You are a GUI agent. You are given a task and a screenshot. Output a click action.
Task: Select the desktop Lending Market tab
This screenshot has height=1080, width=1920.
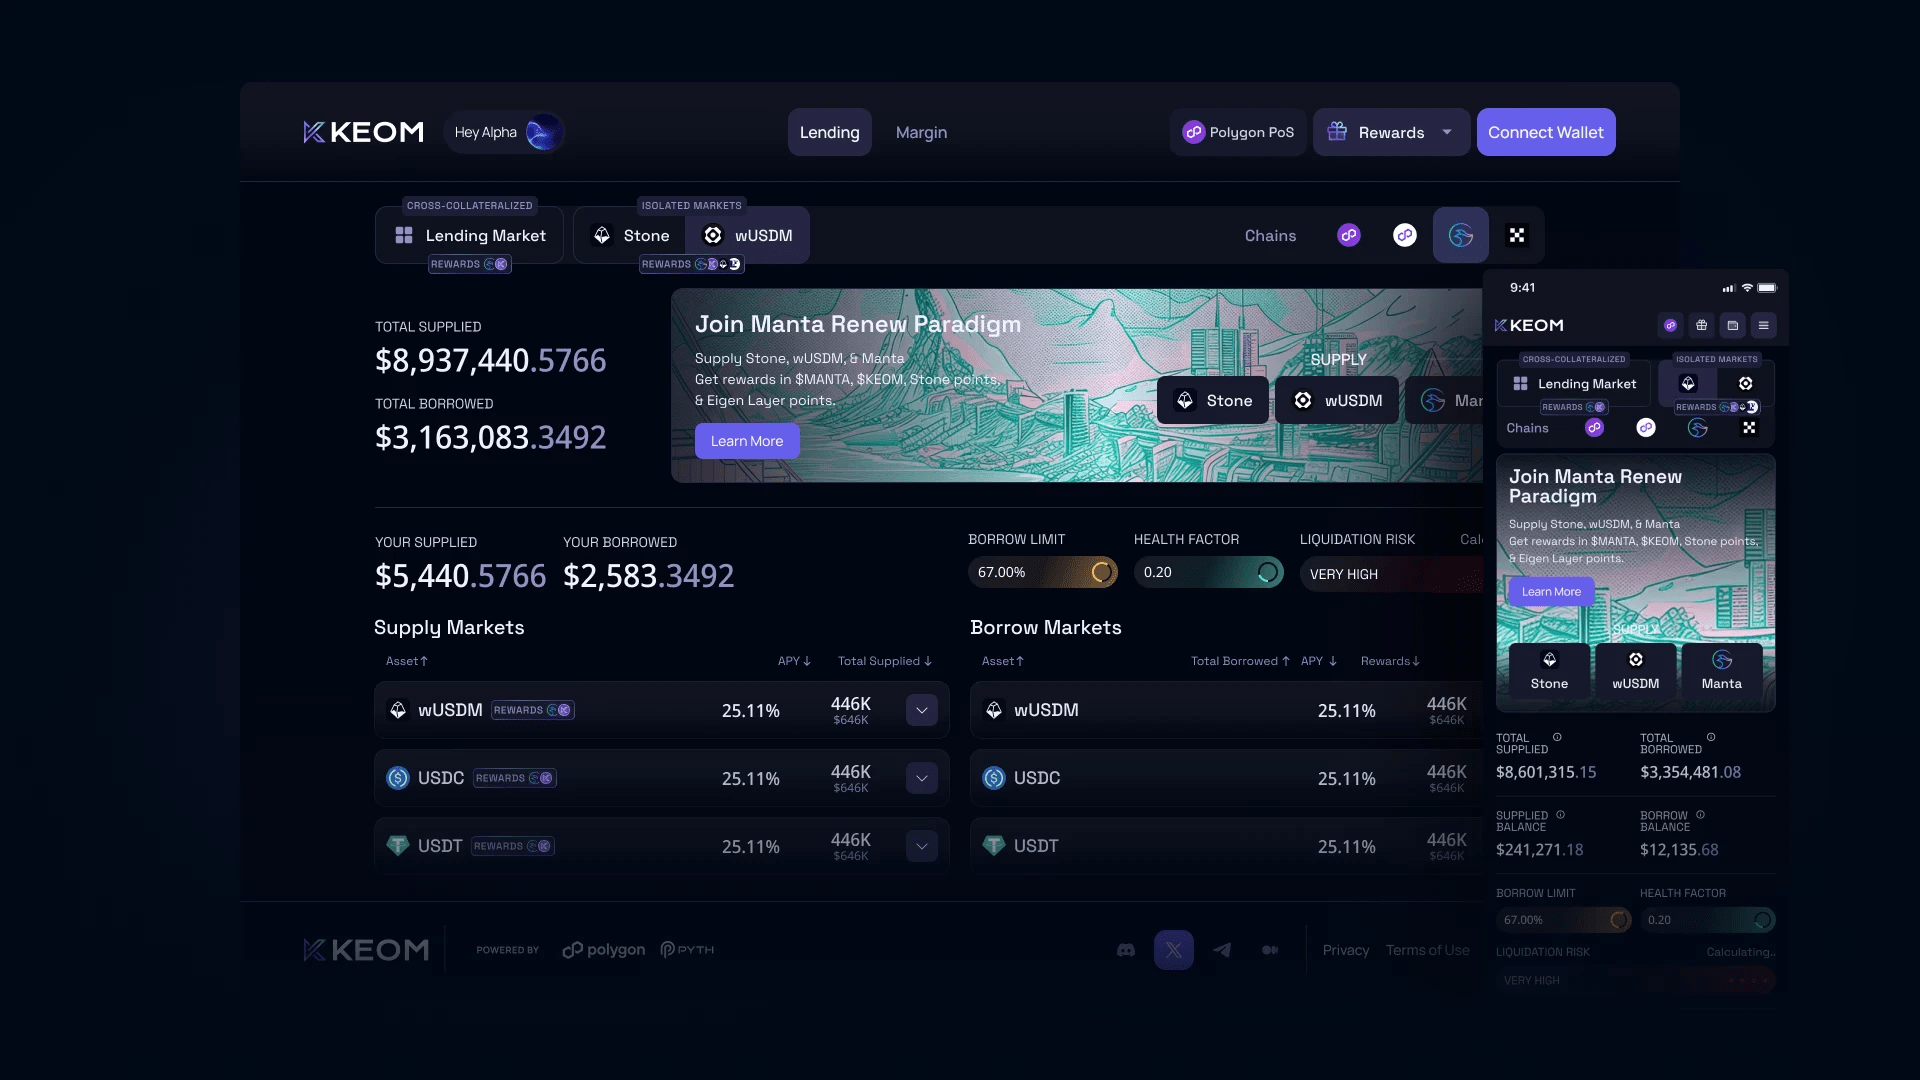click(470, 235)
